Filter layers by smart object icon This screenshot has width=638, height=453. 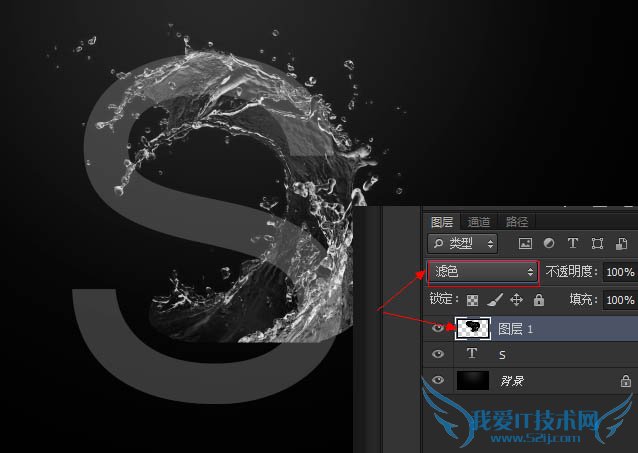click(621, 244)
